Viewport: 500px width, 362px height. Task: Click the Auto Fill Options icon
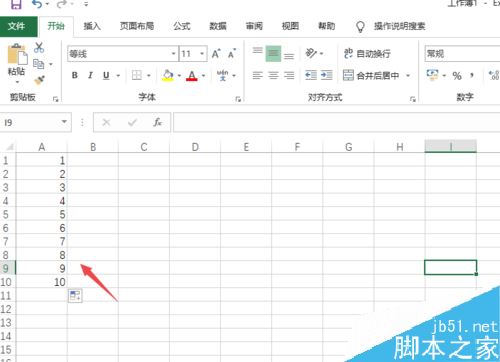75,296
